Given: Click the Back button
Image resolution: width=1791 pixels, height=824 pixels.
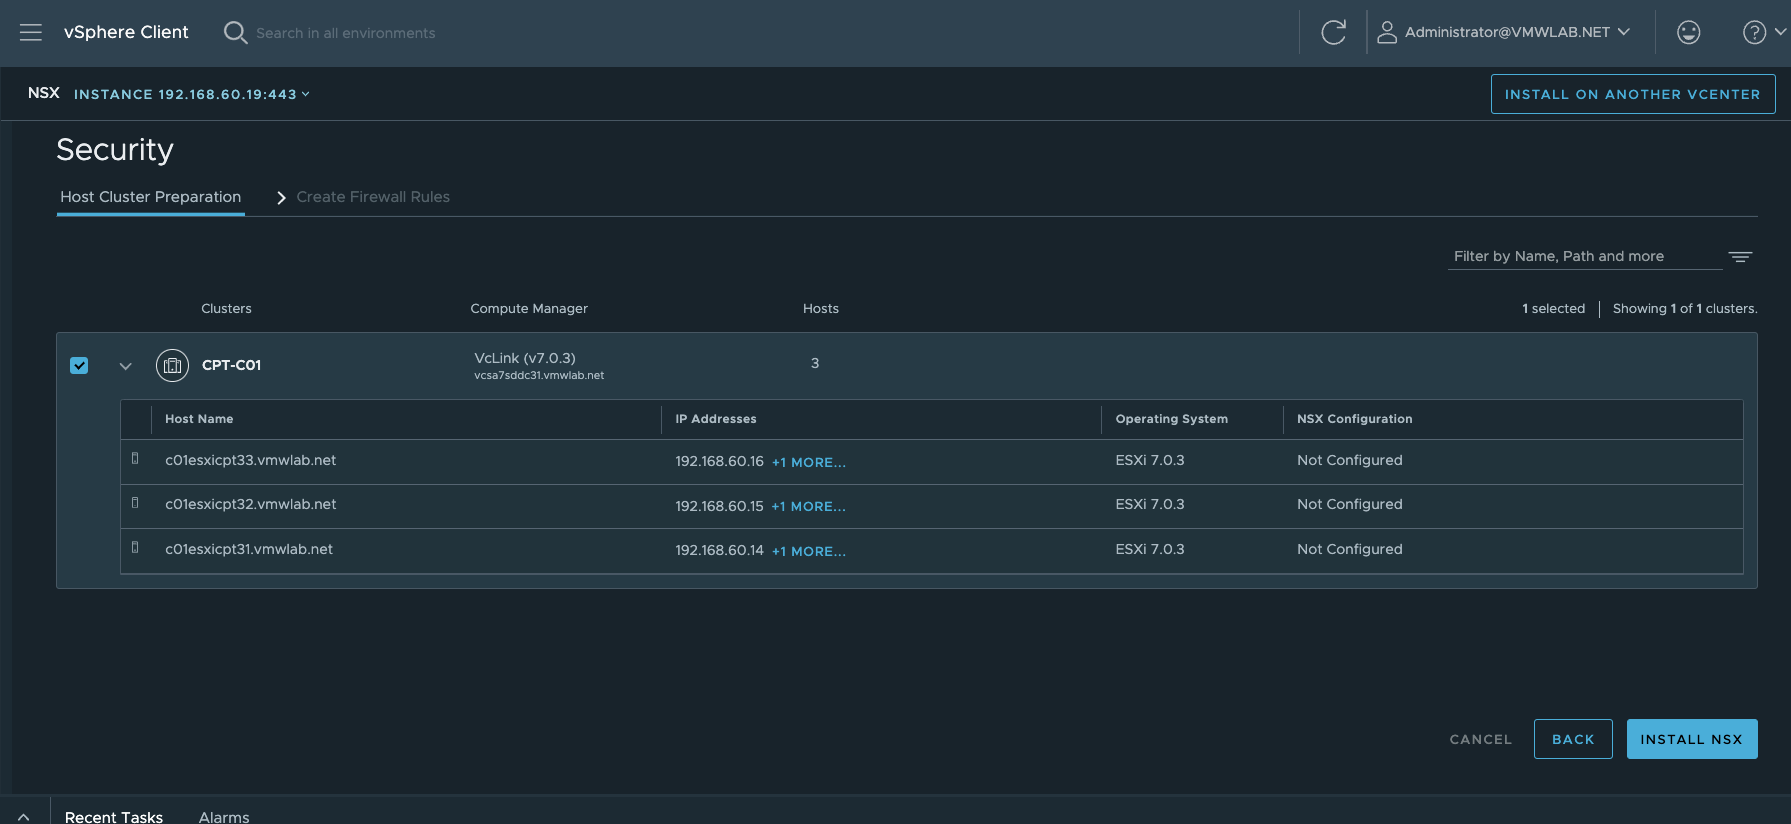Looking at the screenshot, I should click(1573, 739).
